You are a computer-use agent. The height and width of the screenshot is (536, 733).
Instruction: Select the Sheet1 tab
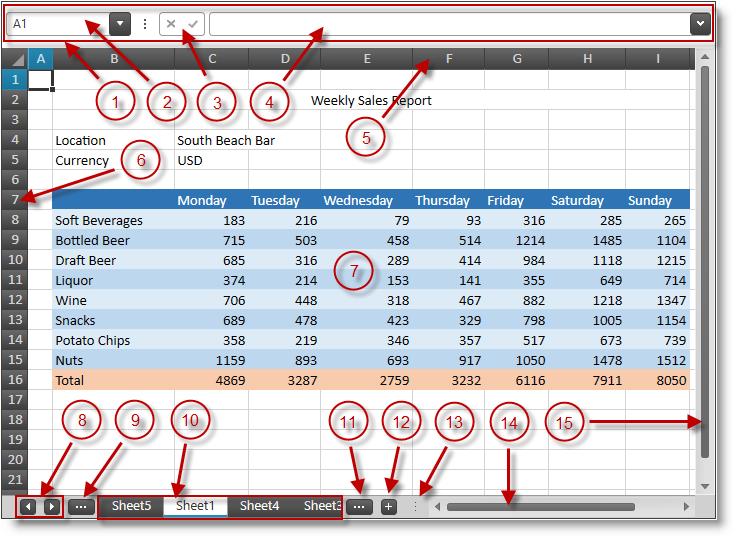coord(195,506)
